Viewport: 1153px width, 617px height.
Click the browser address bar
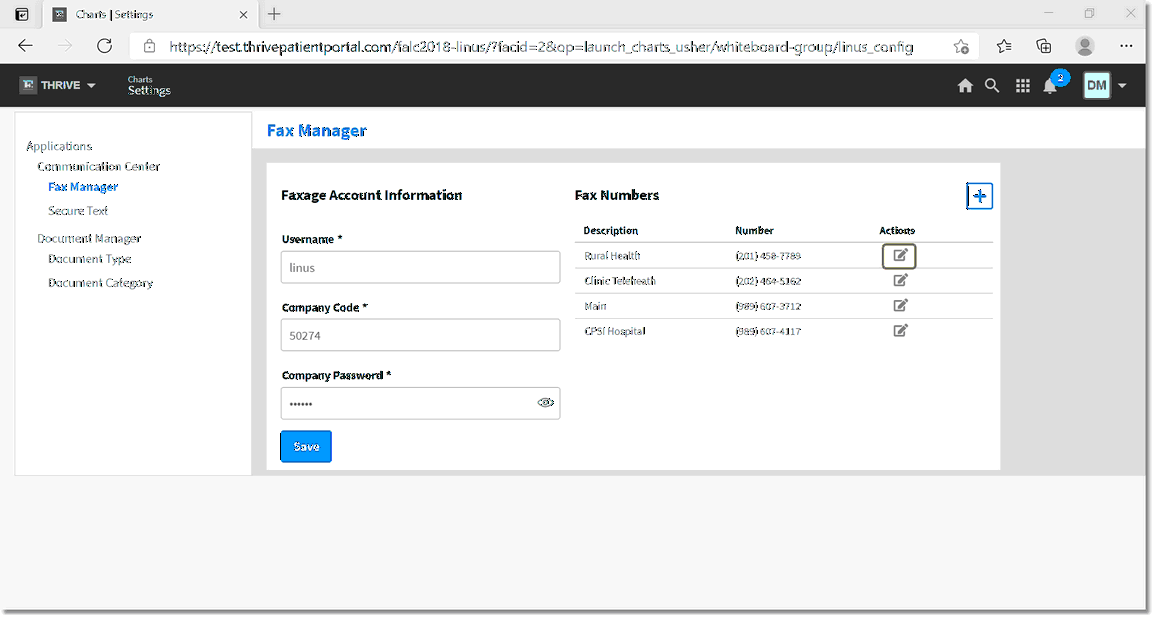pyautogui.click(x=540, y=47)
